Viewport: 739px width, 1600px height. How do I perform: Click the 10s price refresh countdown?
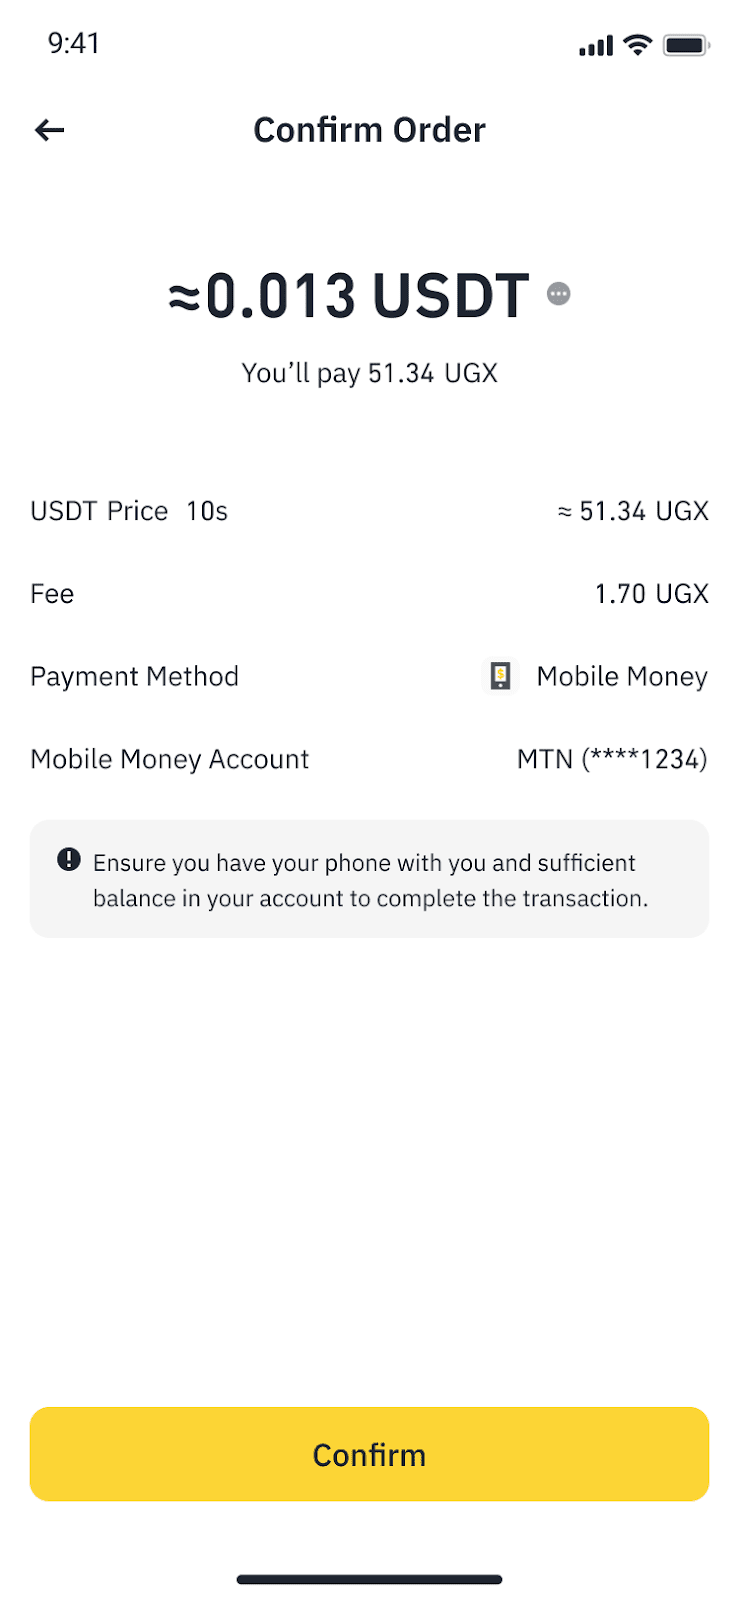[207, 512]
